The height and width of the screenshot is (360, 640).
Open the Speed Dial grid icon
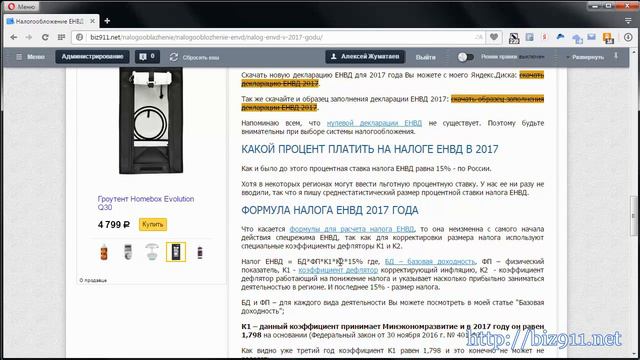point(61,37)
